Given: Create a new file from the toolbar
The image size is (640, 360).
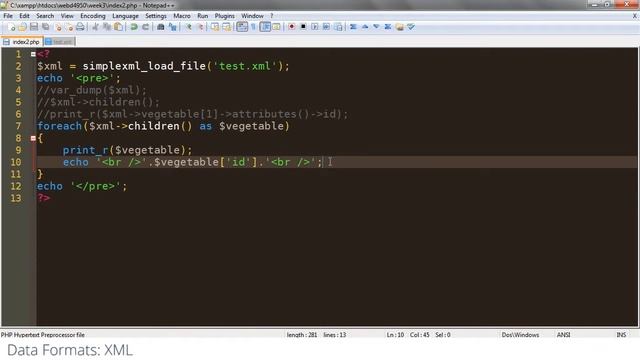Looking at the screenshot, I should (11, 27).
